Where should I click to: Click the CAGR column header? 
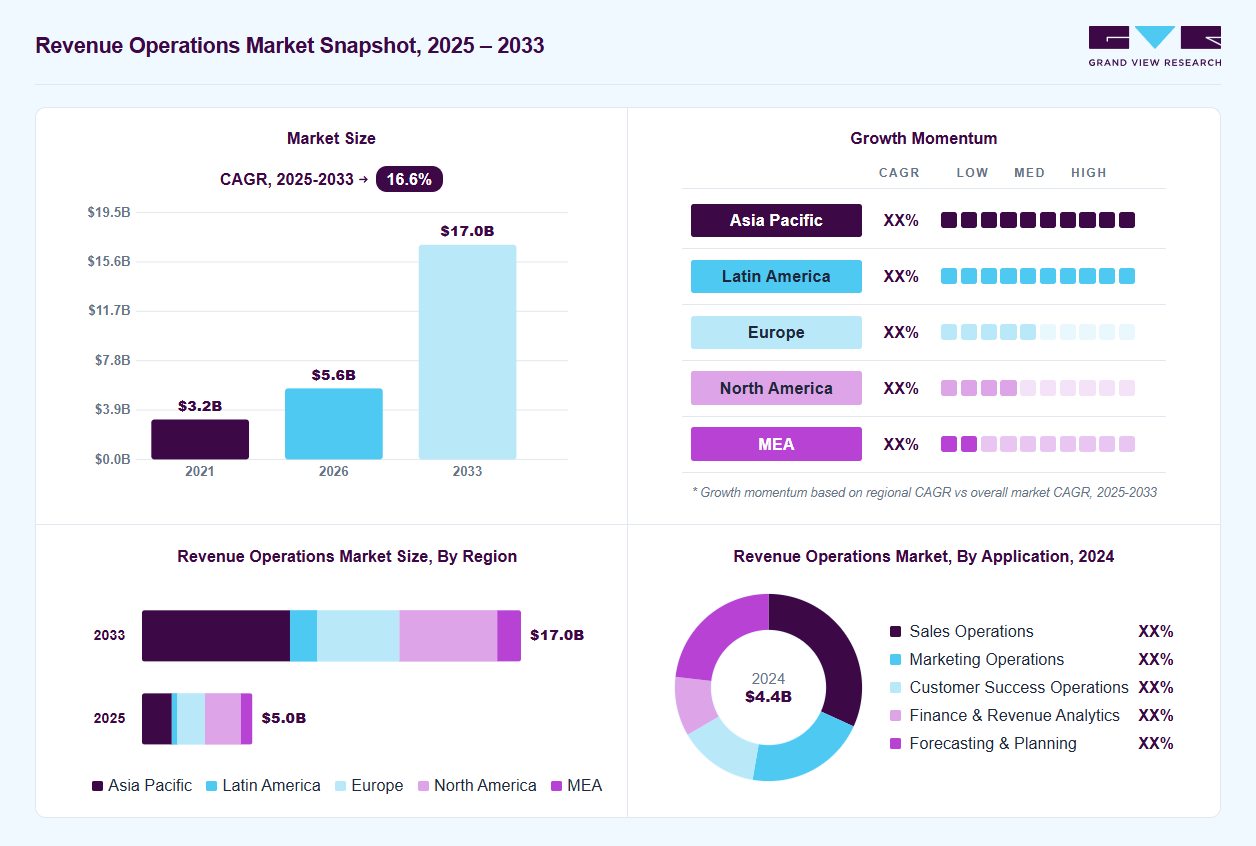pyautogui.click(x=899, y=173)
